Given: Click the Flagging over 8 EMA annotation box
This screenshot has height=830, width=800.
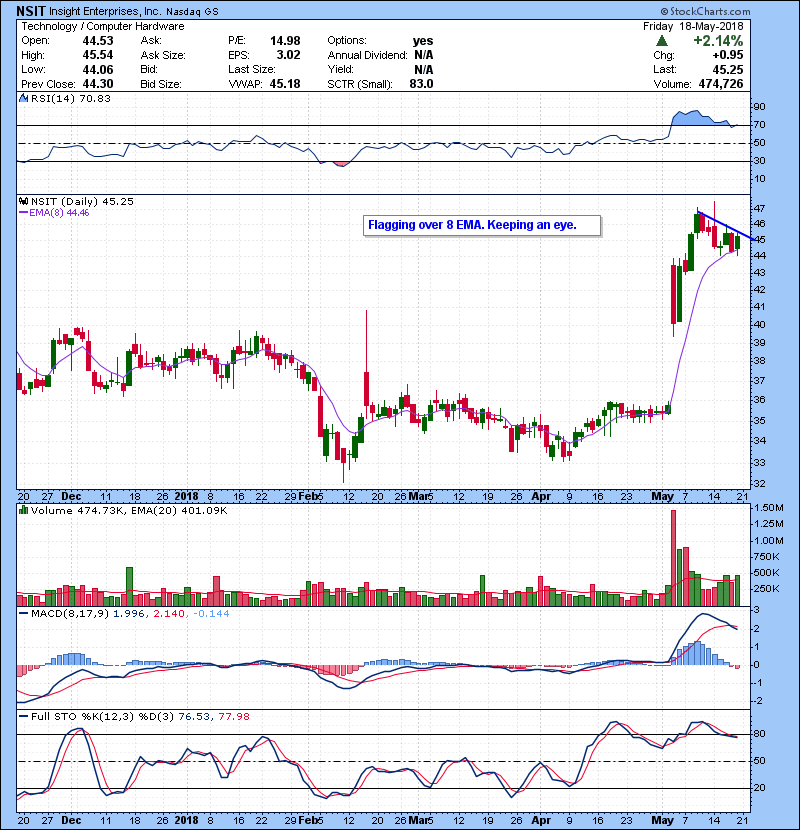Looking at the screenshot, I should [482, 225].
